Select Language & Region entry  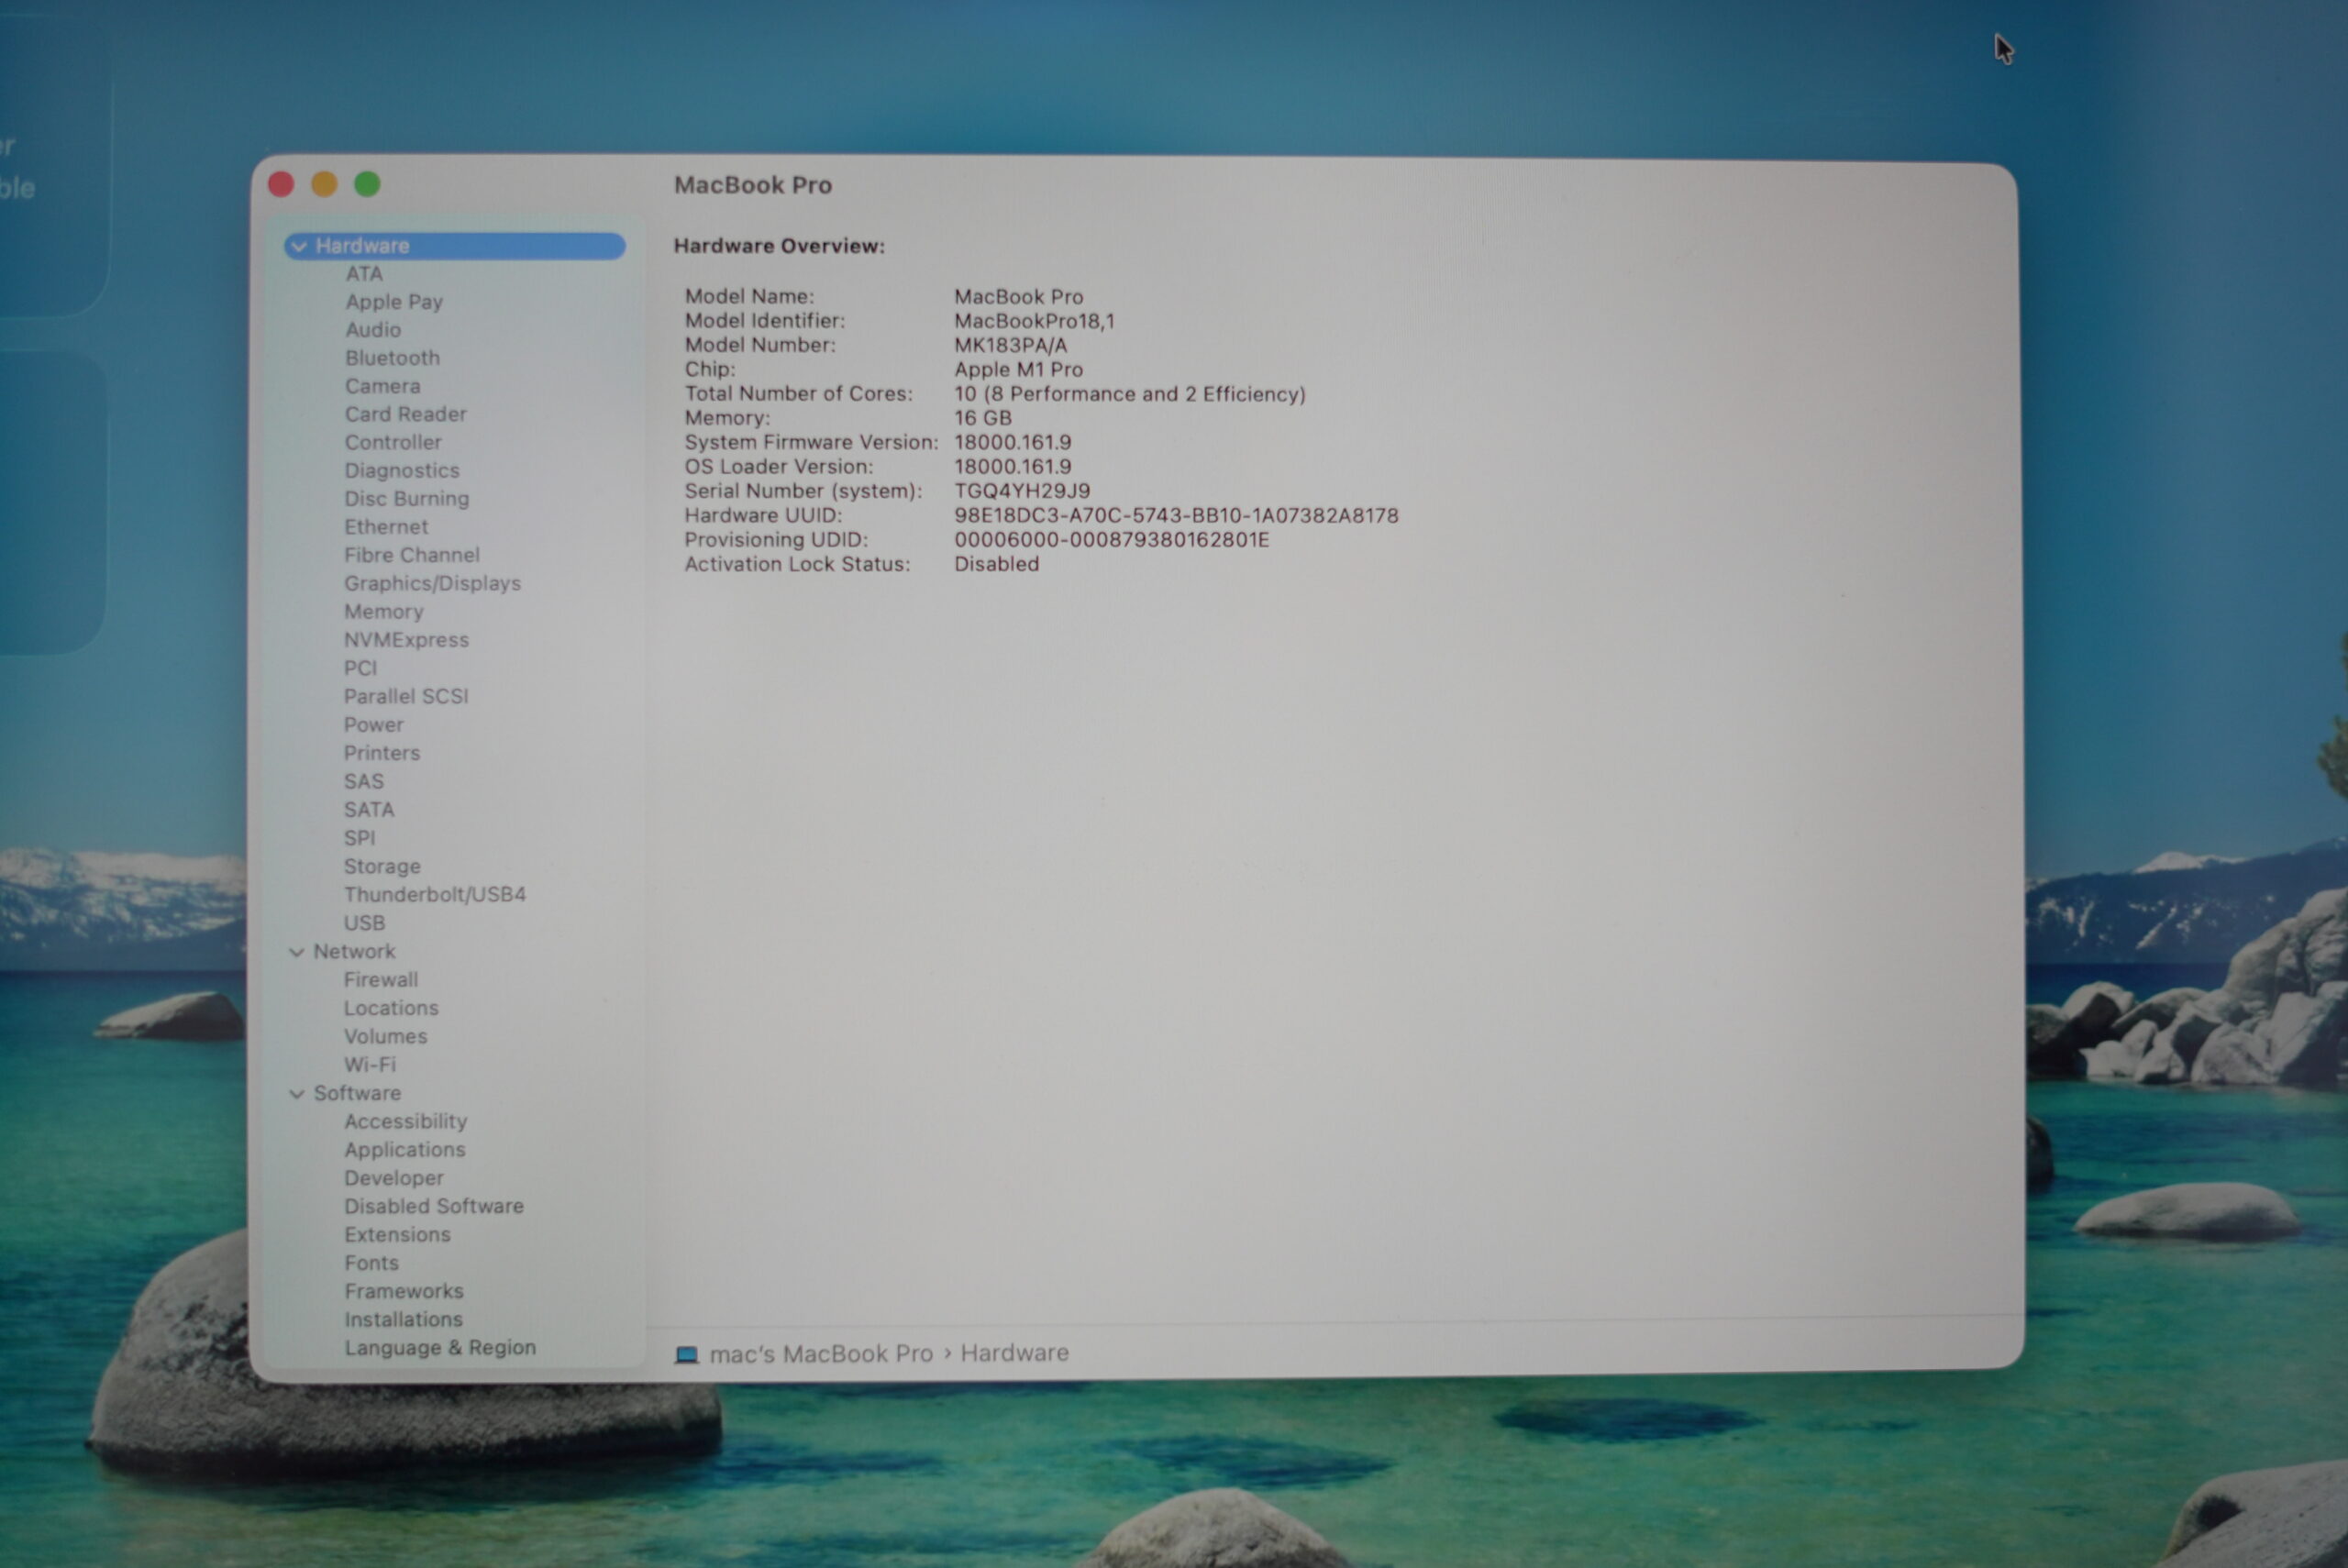pyautogui.click(x=440, y=1348)
